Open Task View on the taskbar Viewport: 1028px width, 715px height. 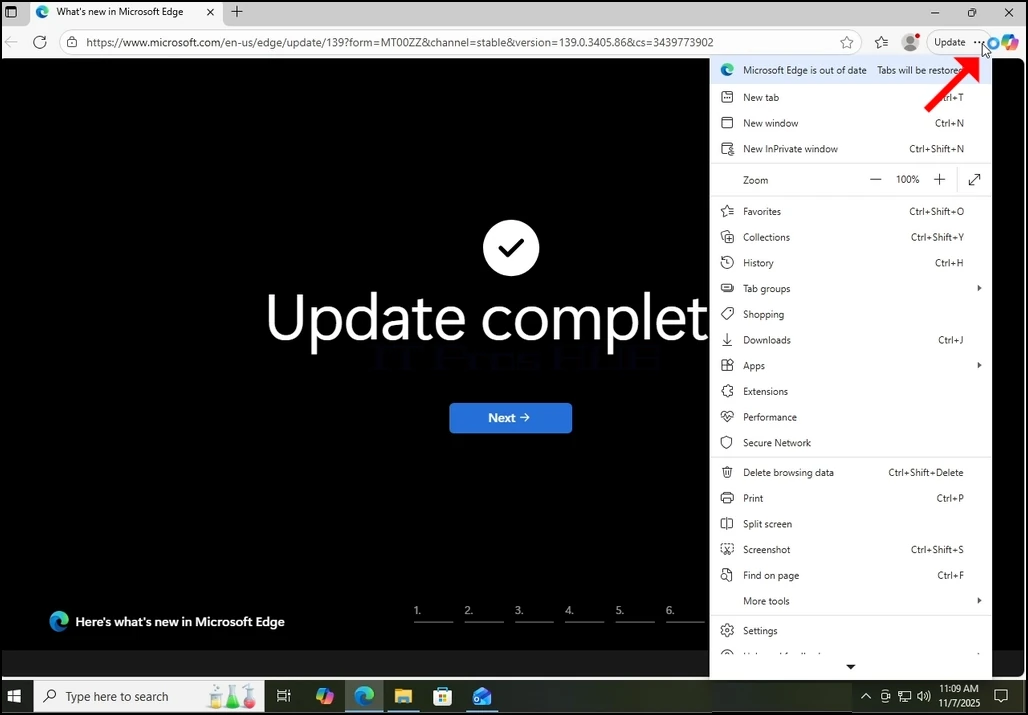tap(283, 696)
